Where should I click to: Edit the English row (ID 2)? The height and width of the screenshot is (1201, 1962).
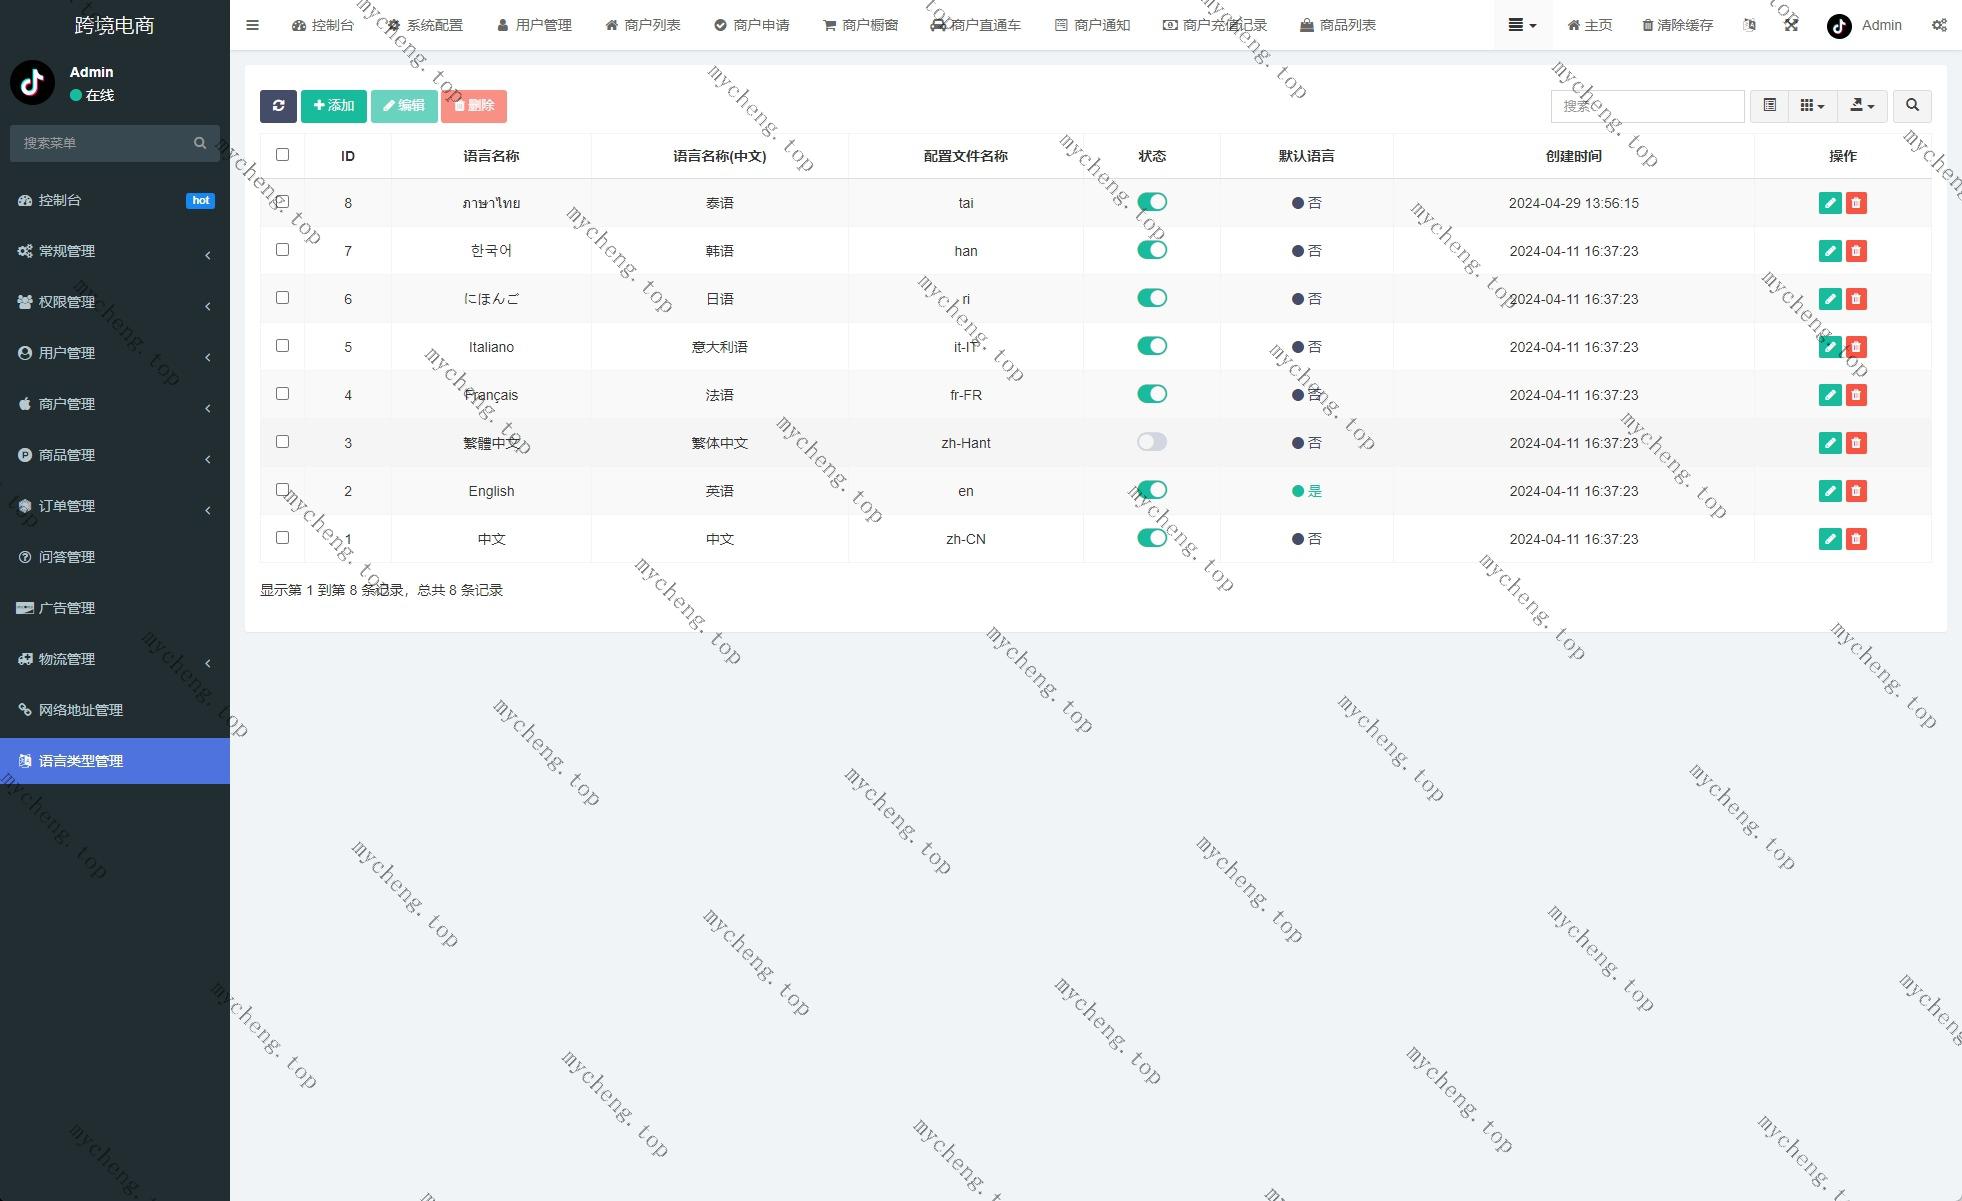pos(1830,491)
